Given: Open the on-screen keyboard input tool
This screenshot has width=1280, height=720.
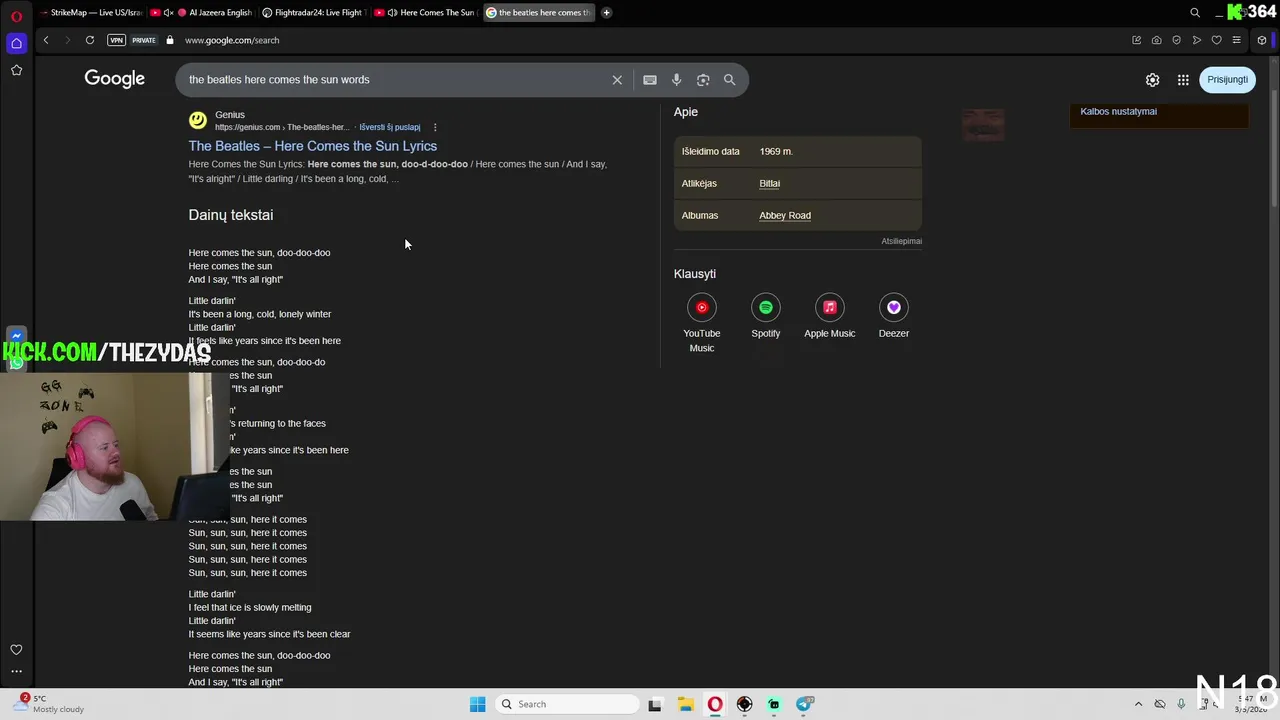Looking at the screenshot, I should tap(650, 80).
